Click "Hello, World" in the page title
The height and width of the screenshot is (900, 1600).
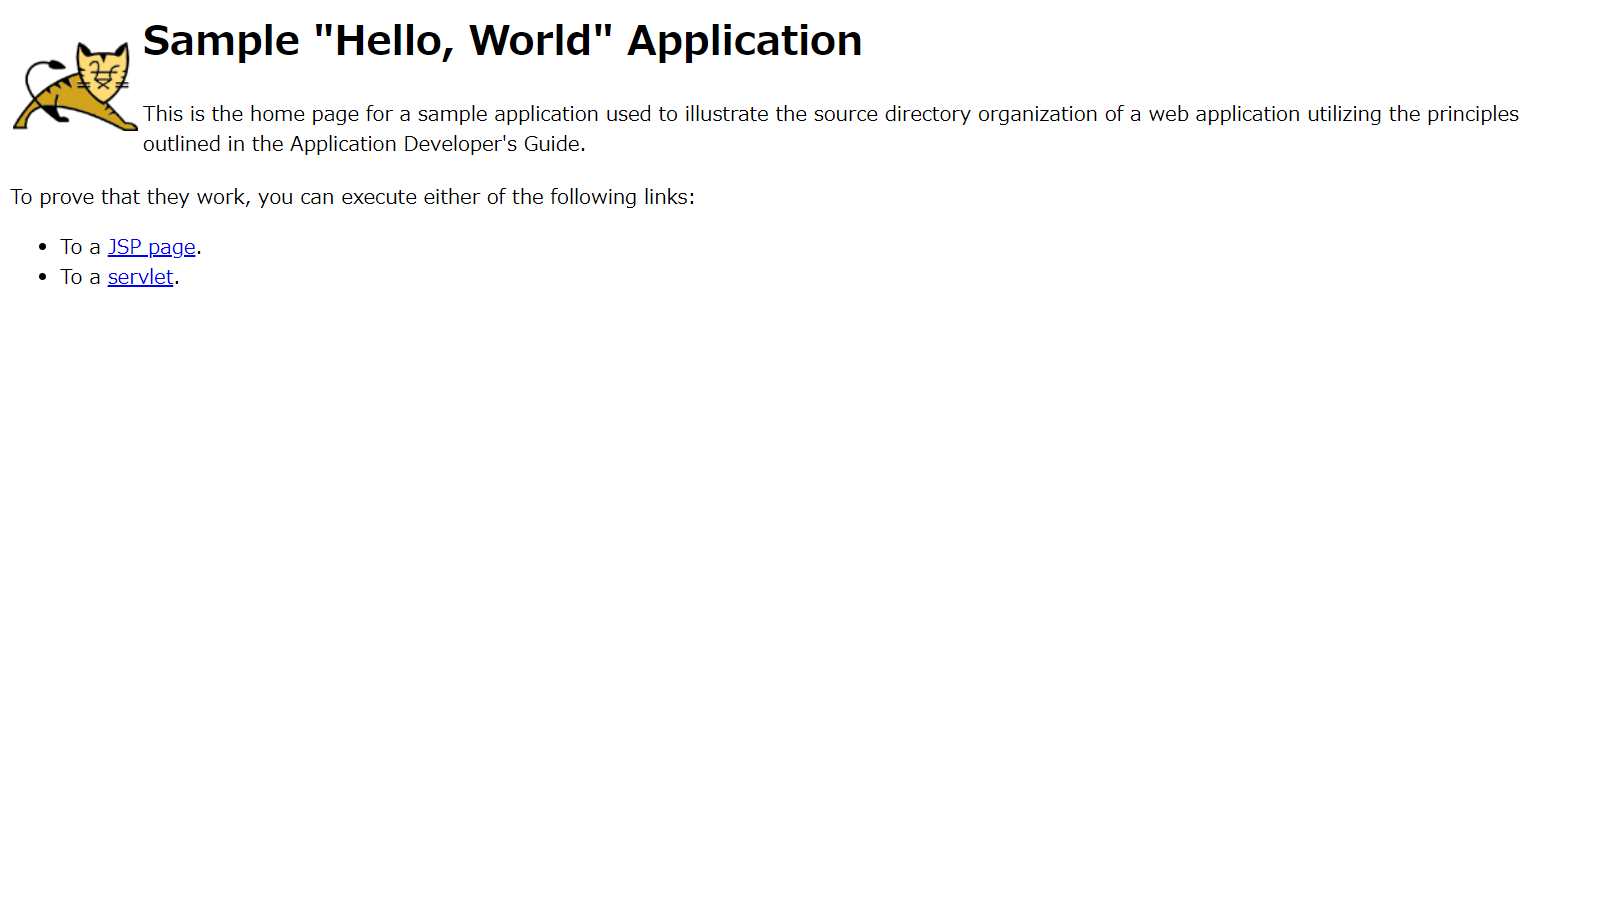point(463,41)
